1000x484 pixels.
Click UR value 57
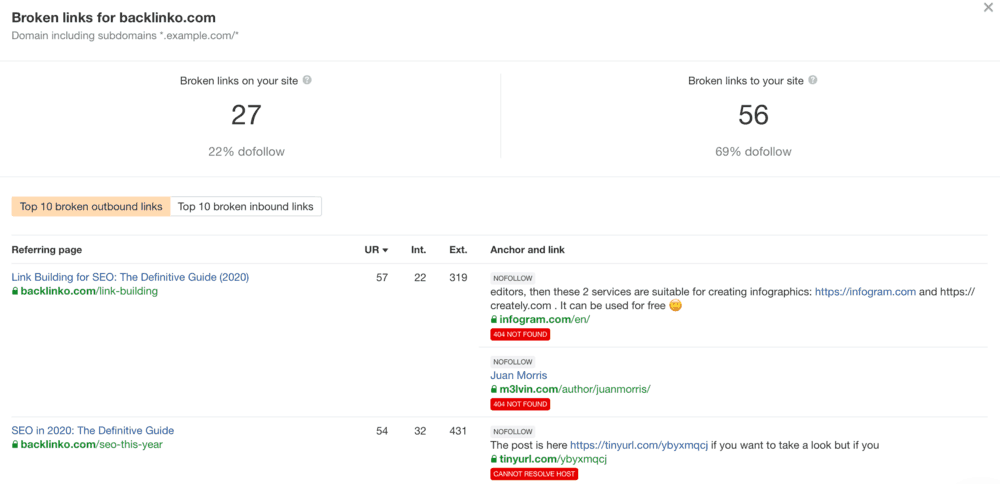[381, 277]
